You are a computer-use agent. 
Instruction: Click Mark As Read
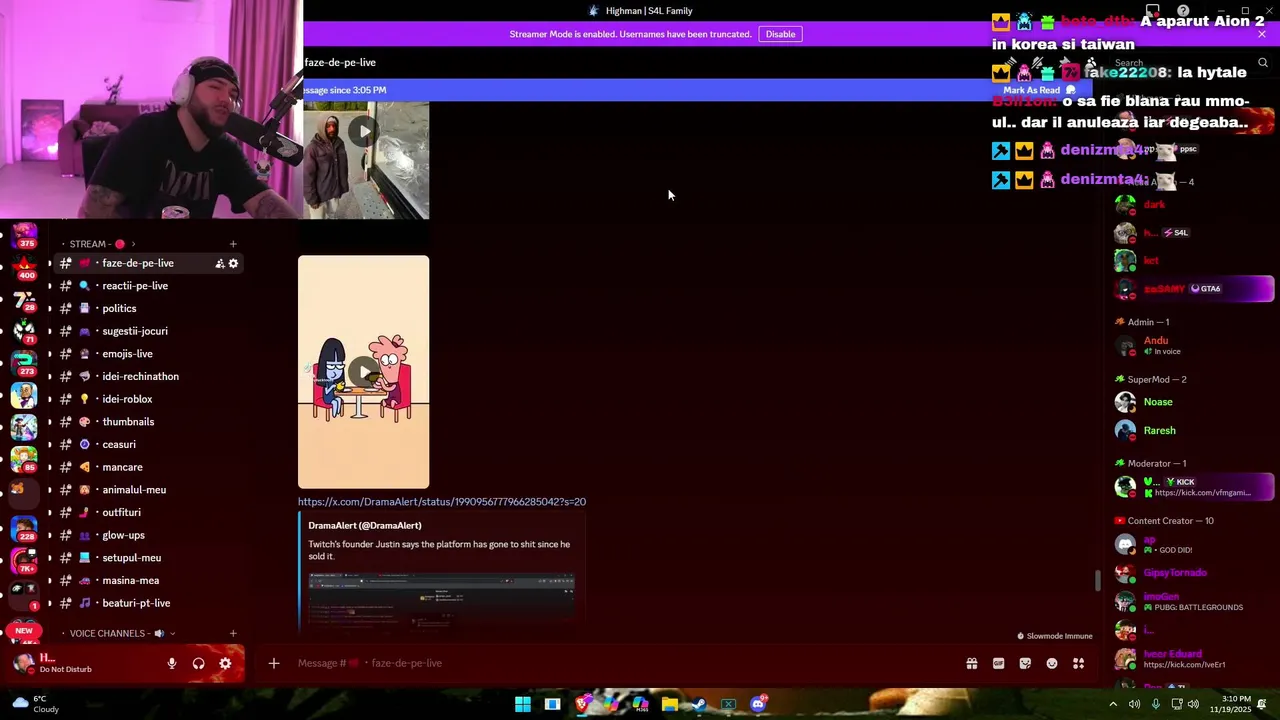tap(1039, 90)
